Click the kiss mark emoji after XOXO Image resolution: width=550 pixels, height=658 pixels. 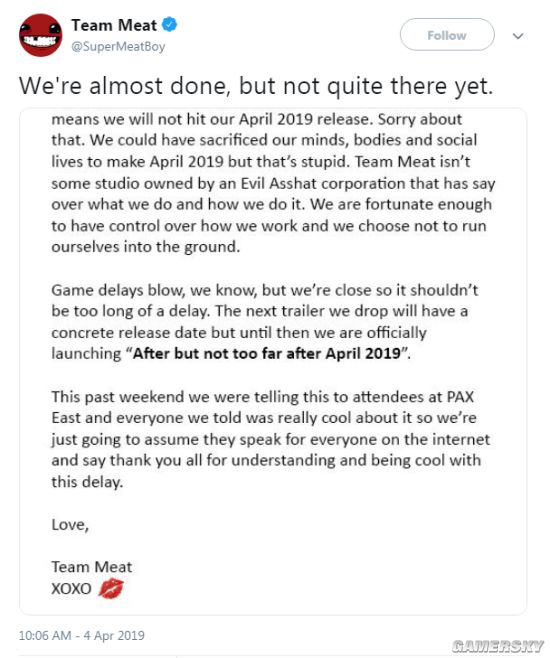(x=111, y=588)
